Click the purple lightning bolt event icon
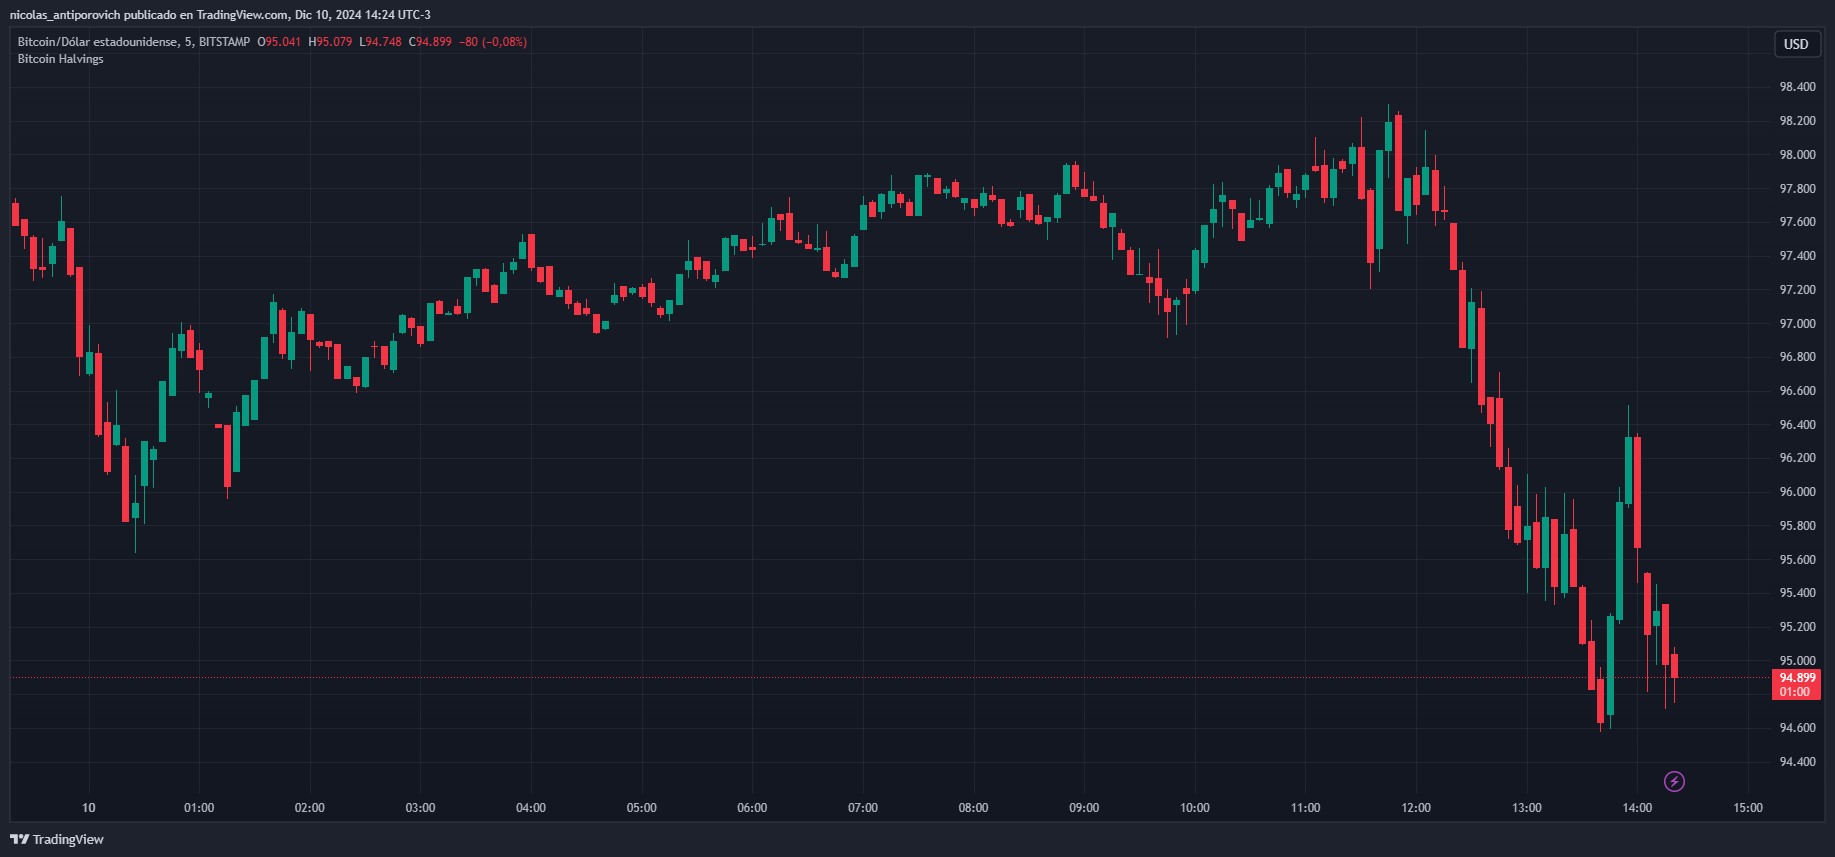This screenshot has width=1835, height=857. (x=1674, y=781)
